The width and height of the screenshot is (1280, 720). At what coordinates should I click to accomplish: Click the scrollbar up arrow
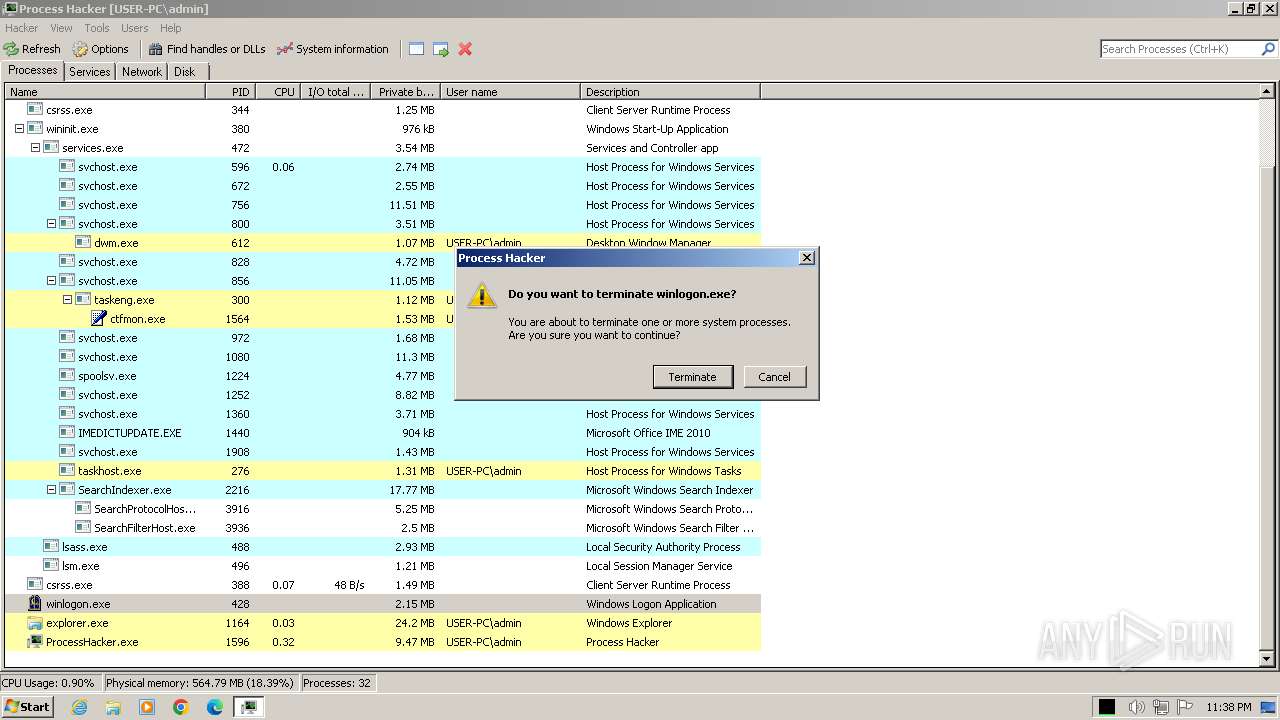(x=1267, y=92)
